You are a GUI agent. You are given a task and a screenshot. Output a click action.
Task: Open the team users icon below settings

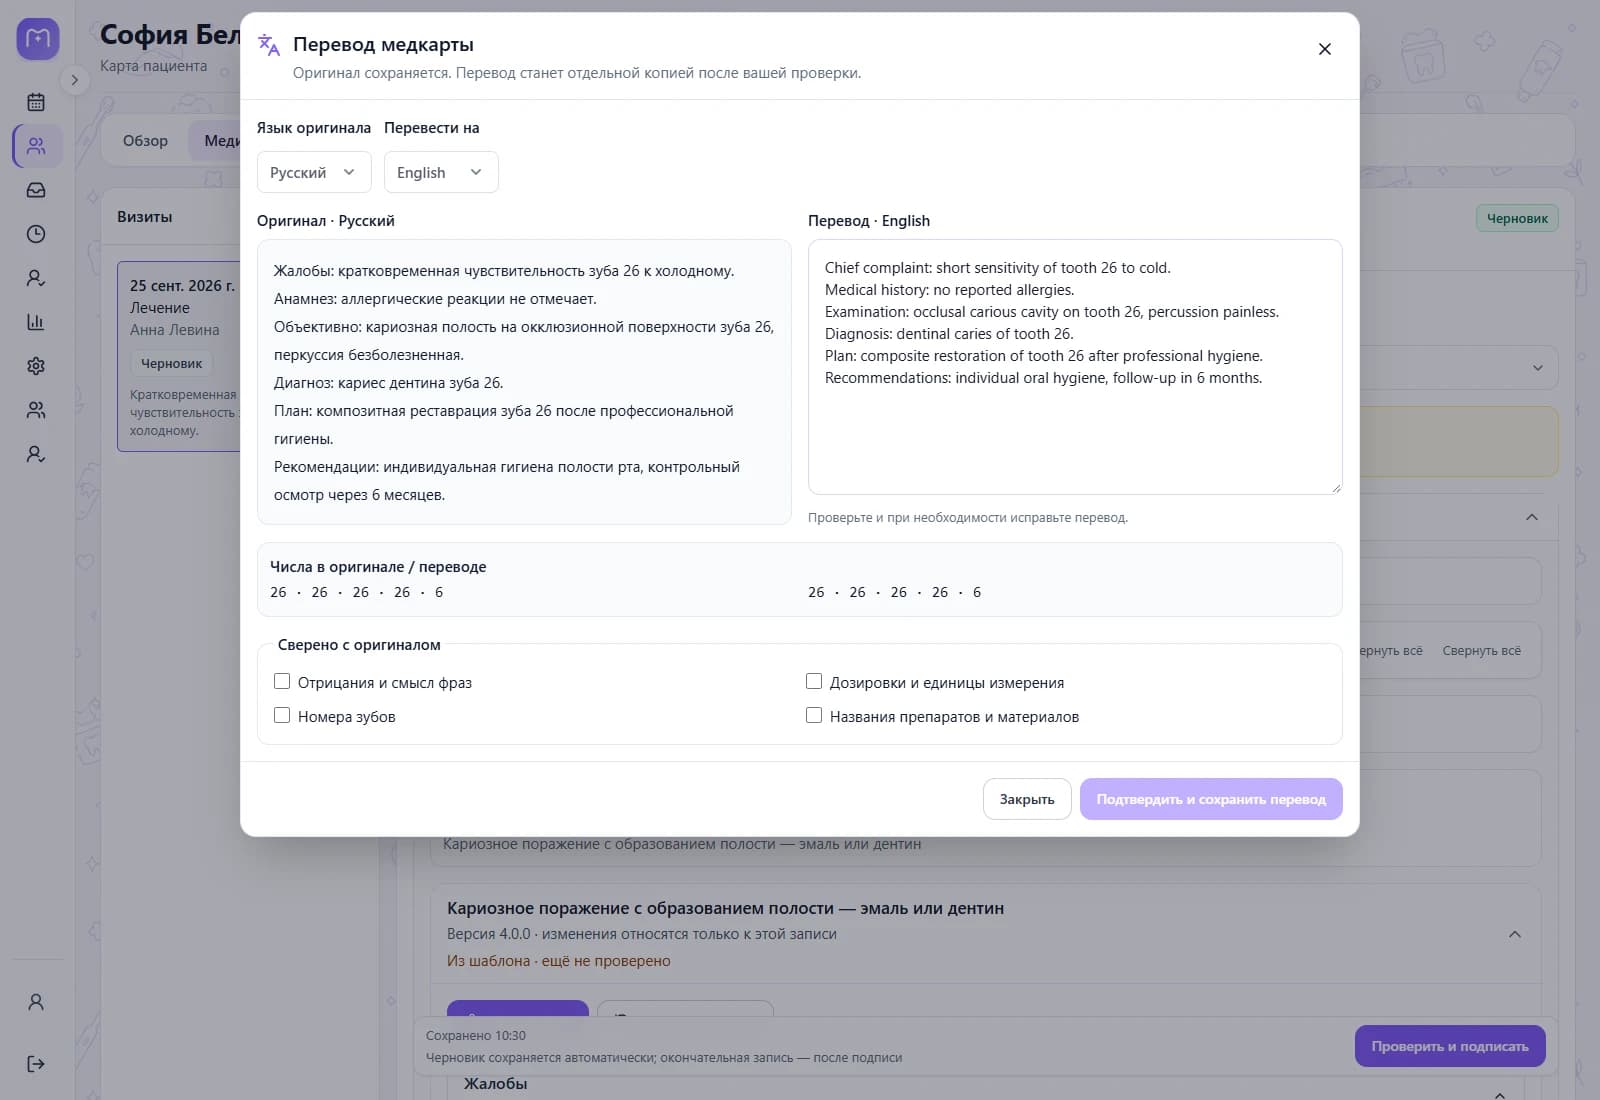click(36, 410)
